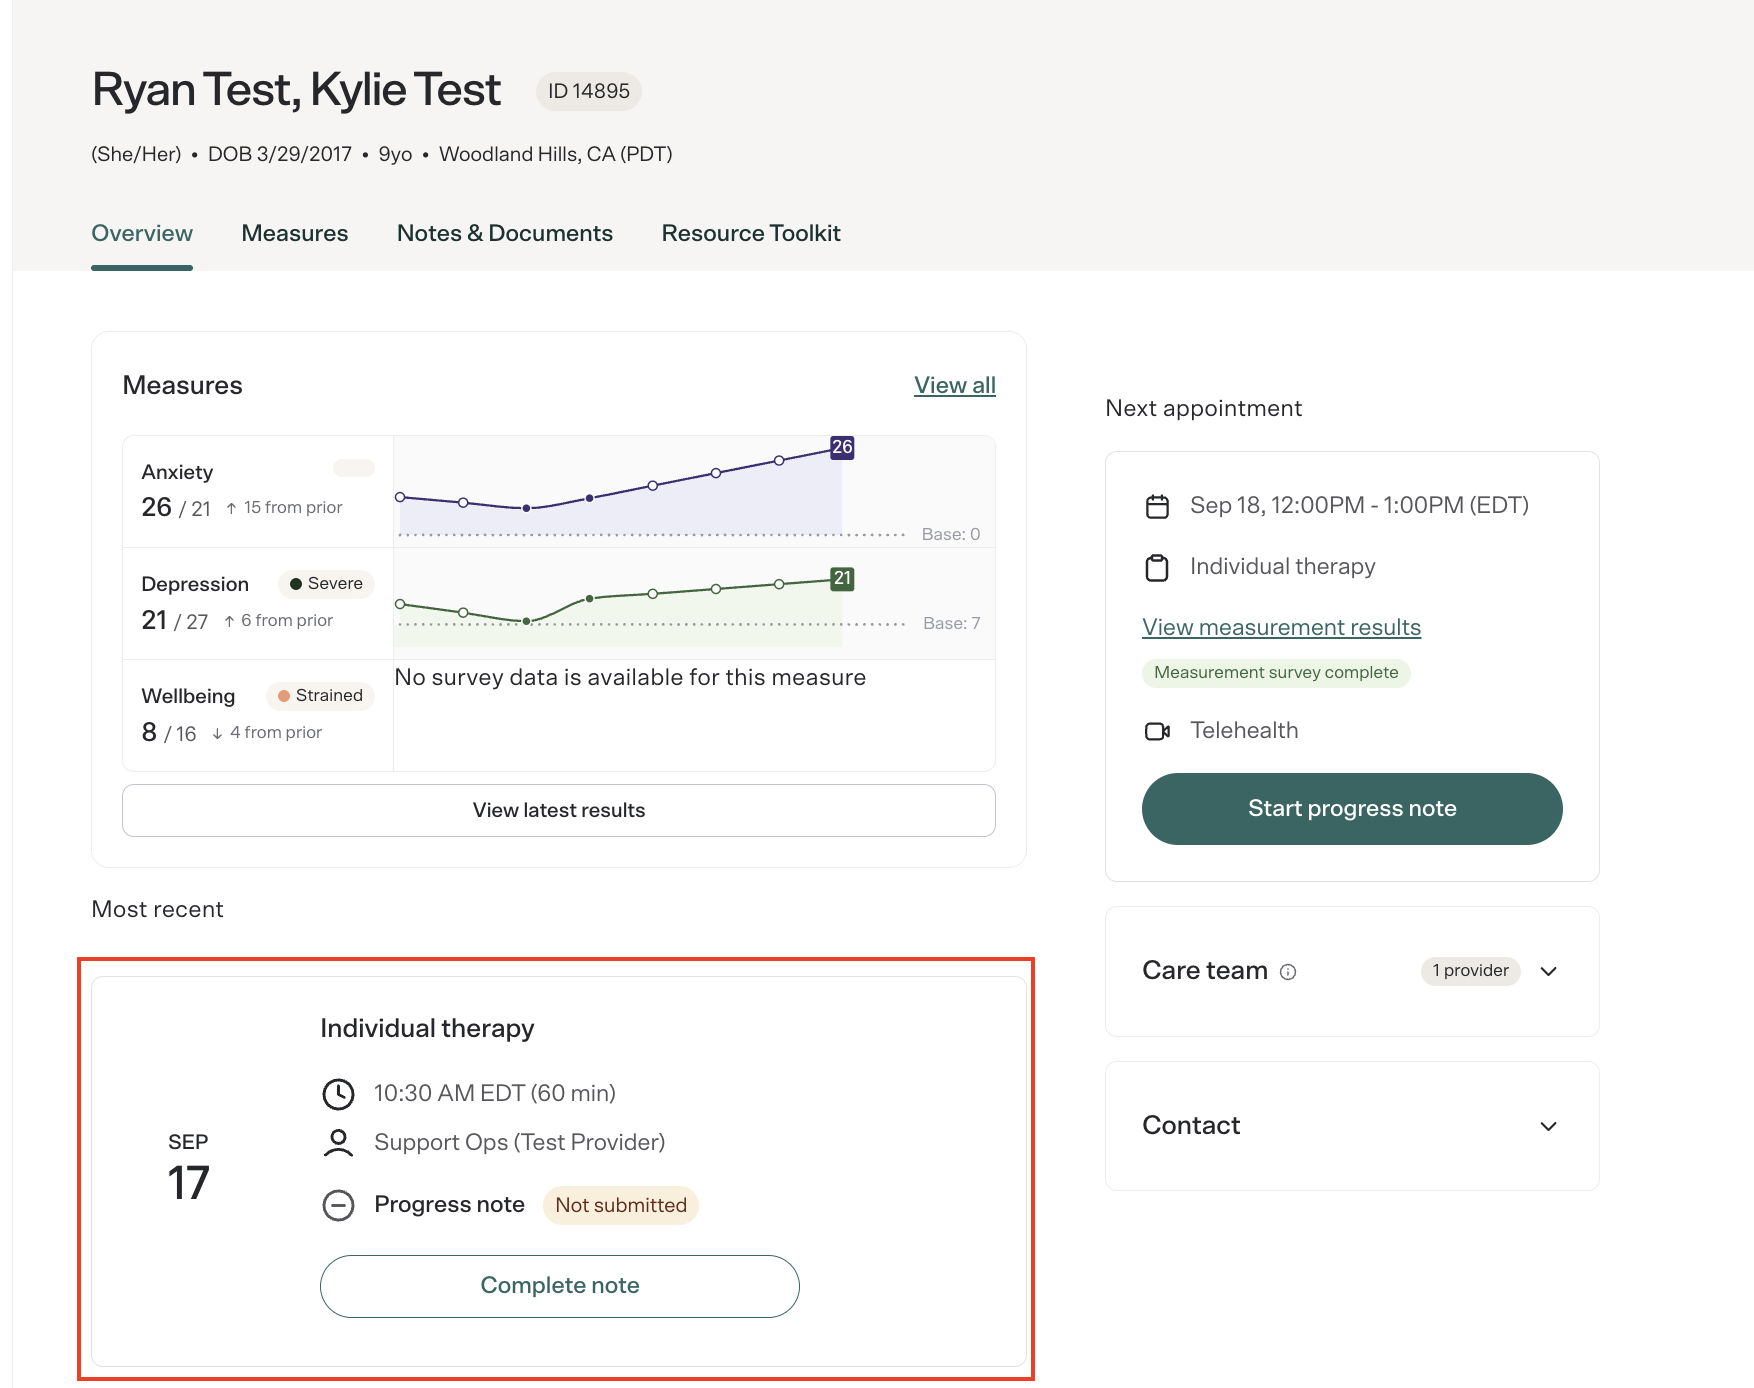Click the 26 data label on Anxiety chart
This screenshot has height=1388, width=1754.
tap(842, 447)
